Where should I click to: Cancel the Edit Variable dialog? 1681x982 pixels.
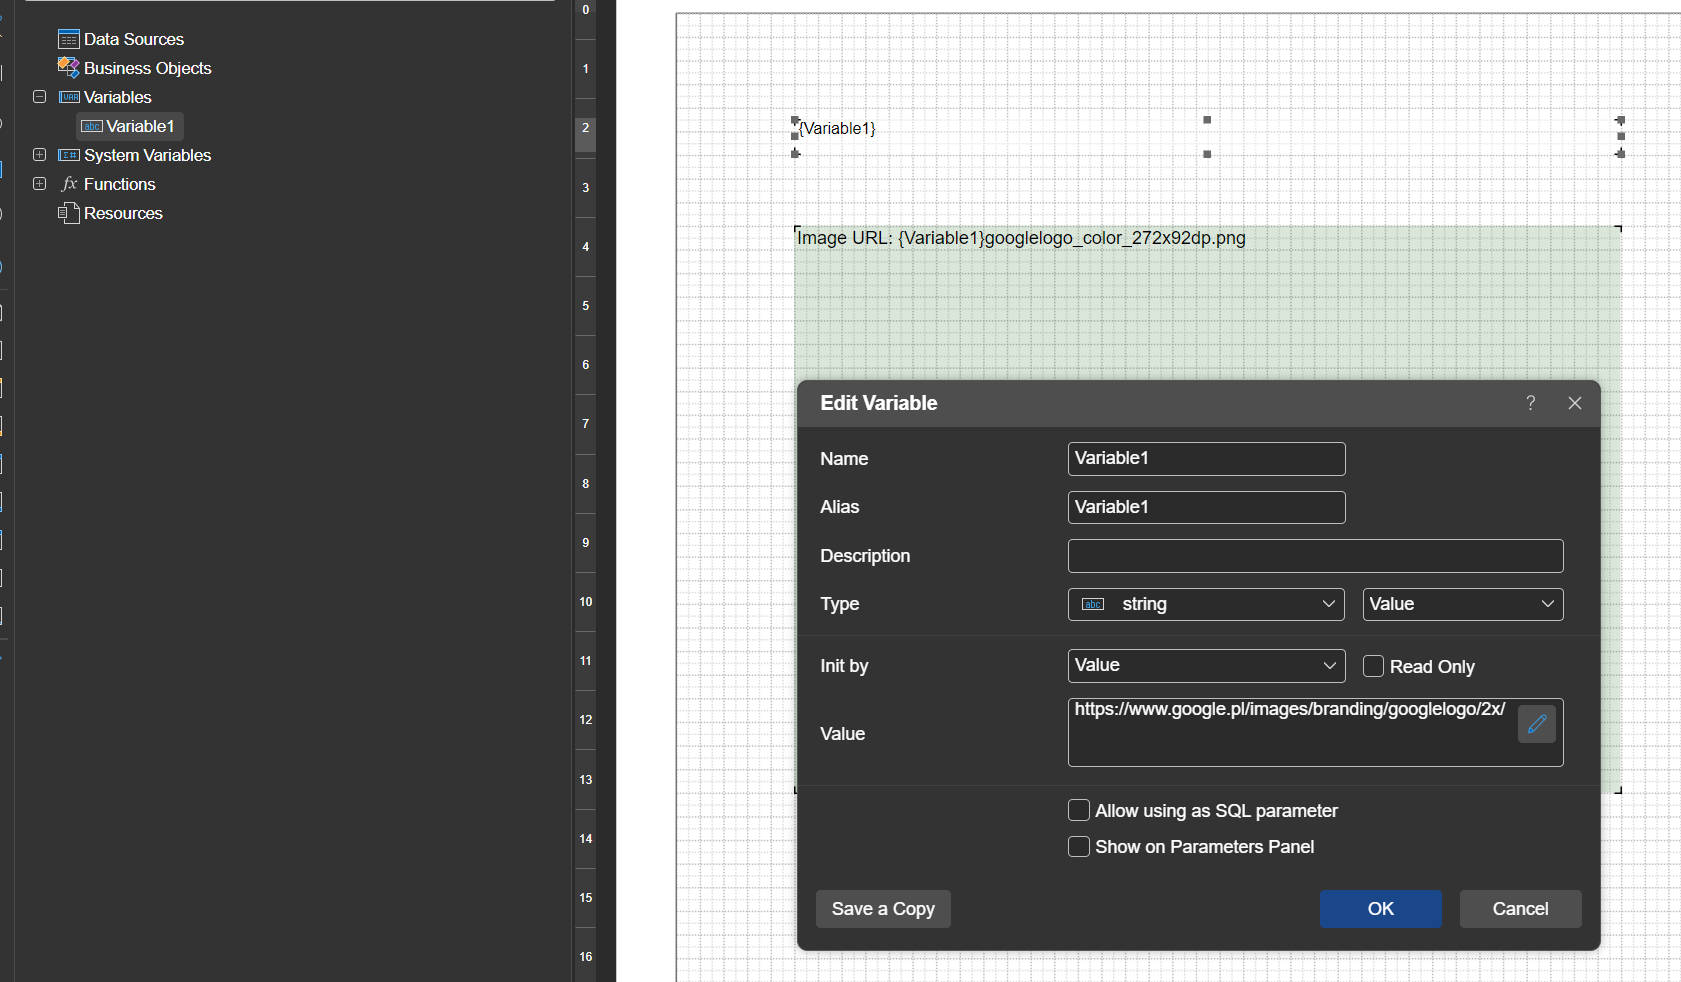(x=1521, y=909)
